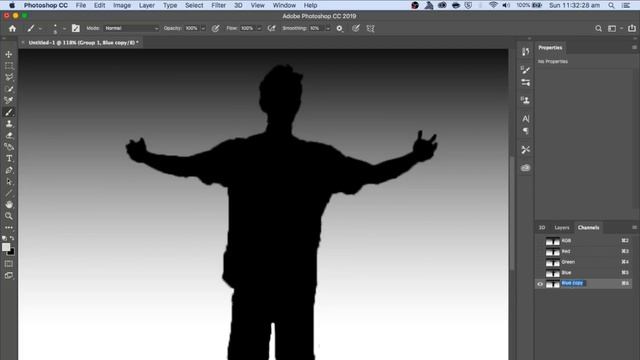Open the Window menu
The height and width of the screenshot is (360, 640).
[x=284, y=5]
